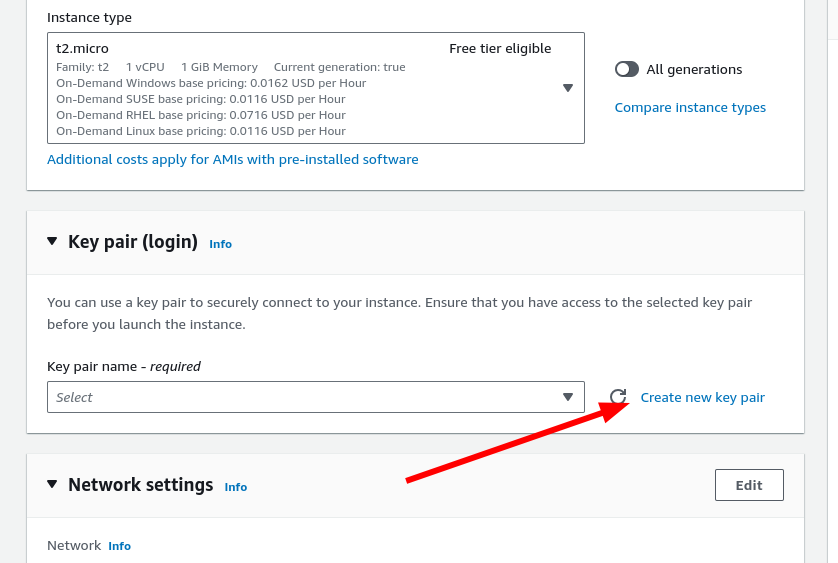The image size is (838, 563).
Task: Open Compare instance types link
Action: point(690,107)
